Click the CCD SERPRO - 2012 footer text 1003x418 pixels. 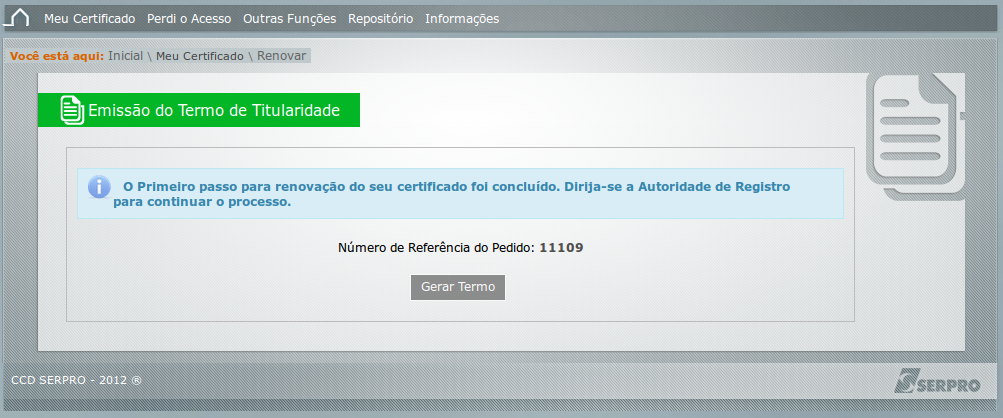click(77, 380)
